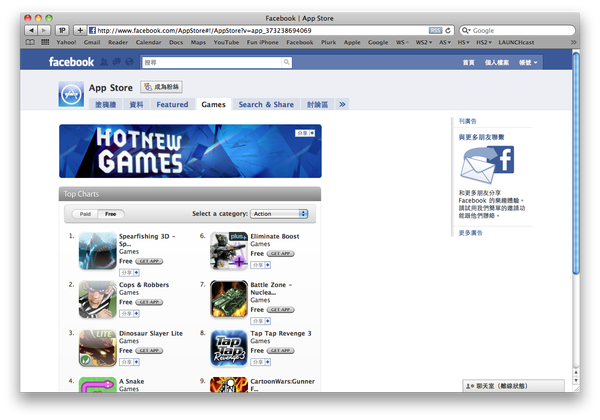
Task: Add a bookmark with the plus button
Action: pos(80,30)
